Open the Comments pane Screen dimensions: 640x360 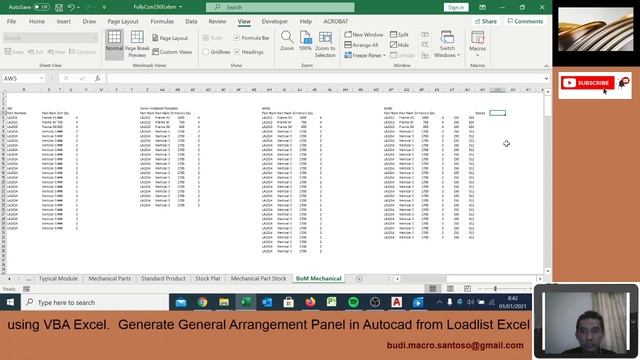(x=525, y=21)
